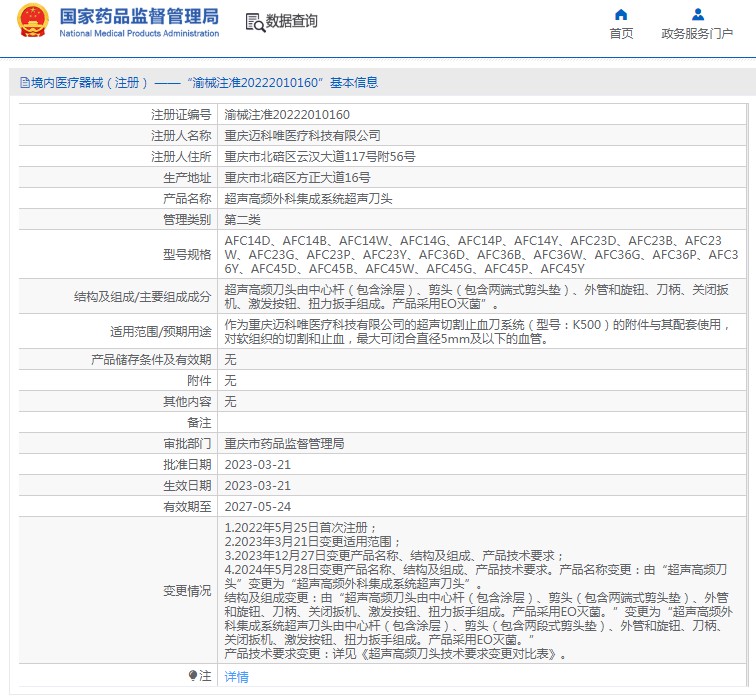Click the 数据查询 search document icon

pyautogui.click(x=255, y=22)
